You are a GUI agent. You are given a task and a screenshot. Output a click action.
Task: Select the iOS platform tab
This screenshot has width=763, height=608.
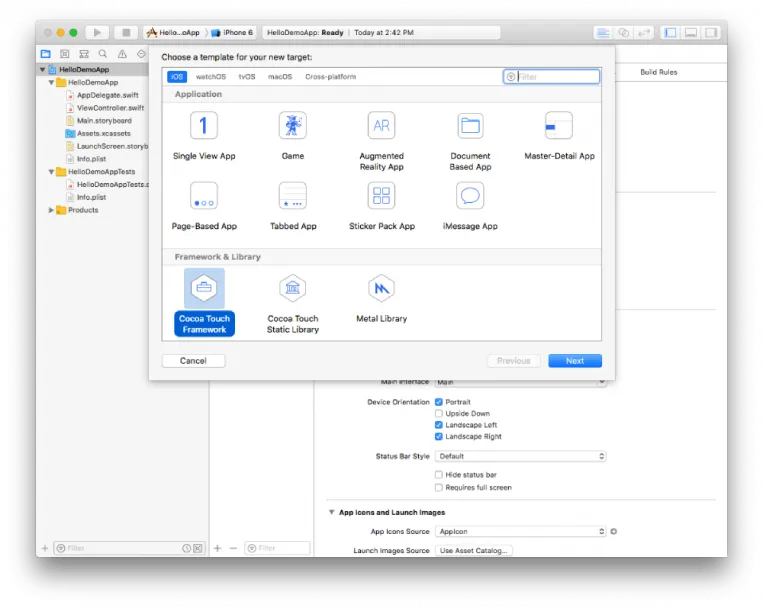tap(177, 77)
